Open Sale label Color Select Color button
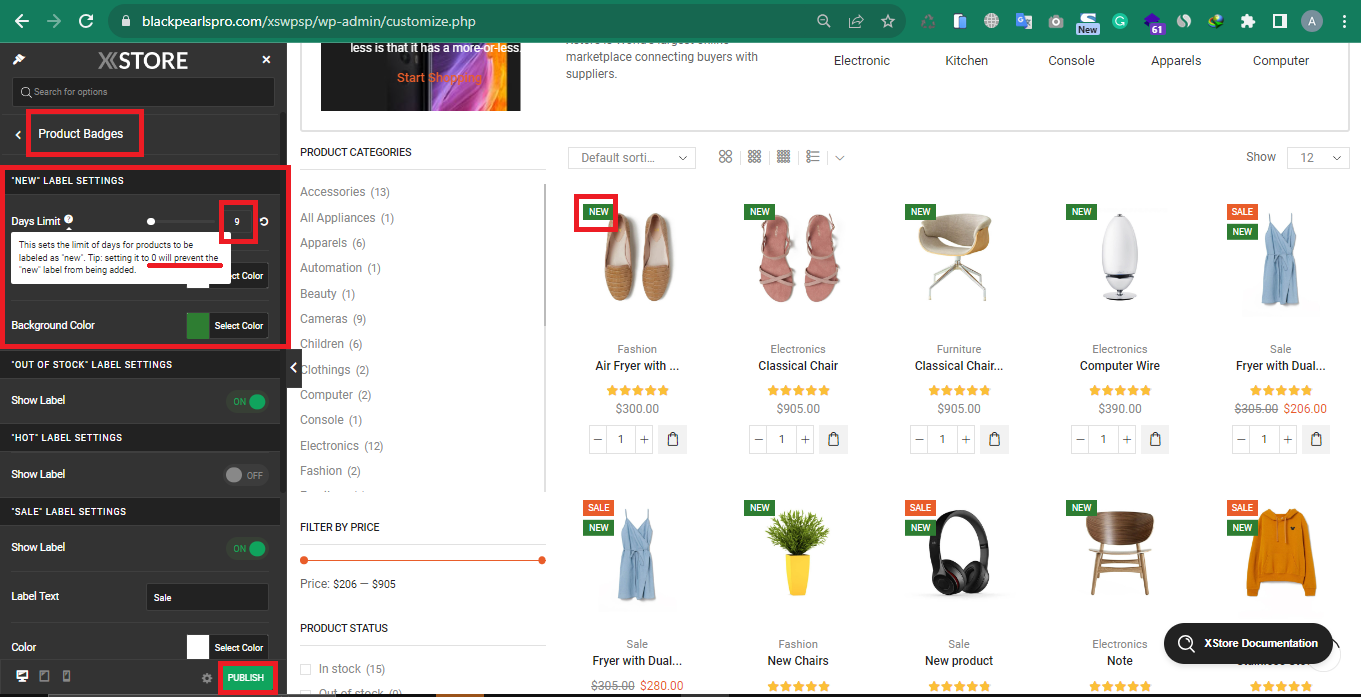 coord(239,647)
